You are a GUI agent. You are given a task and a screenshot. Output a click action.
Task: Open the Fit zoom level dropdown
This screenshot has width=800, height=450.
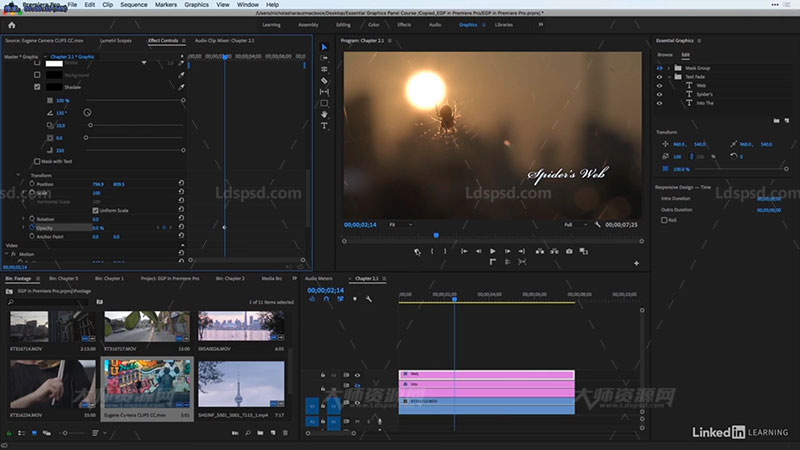(x=401, y=224)
